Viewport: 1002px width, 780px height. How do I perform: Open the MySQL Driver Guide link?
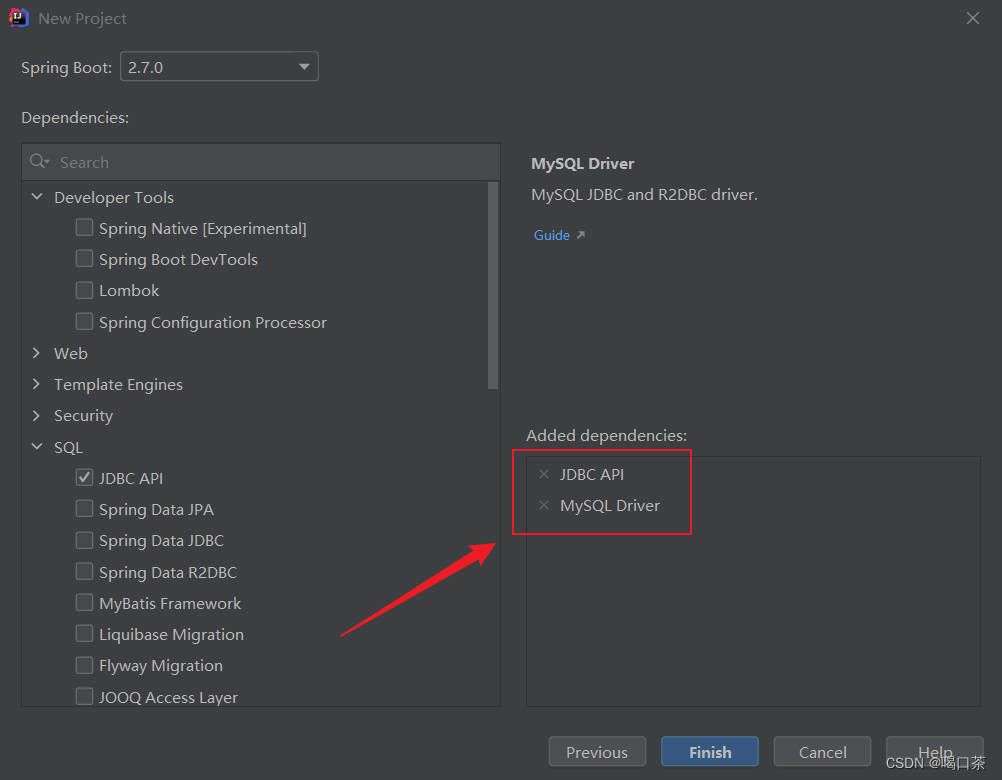point(551,235)
